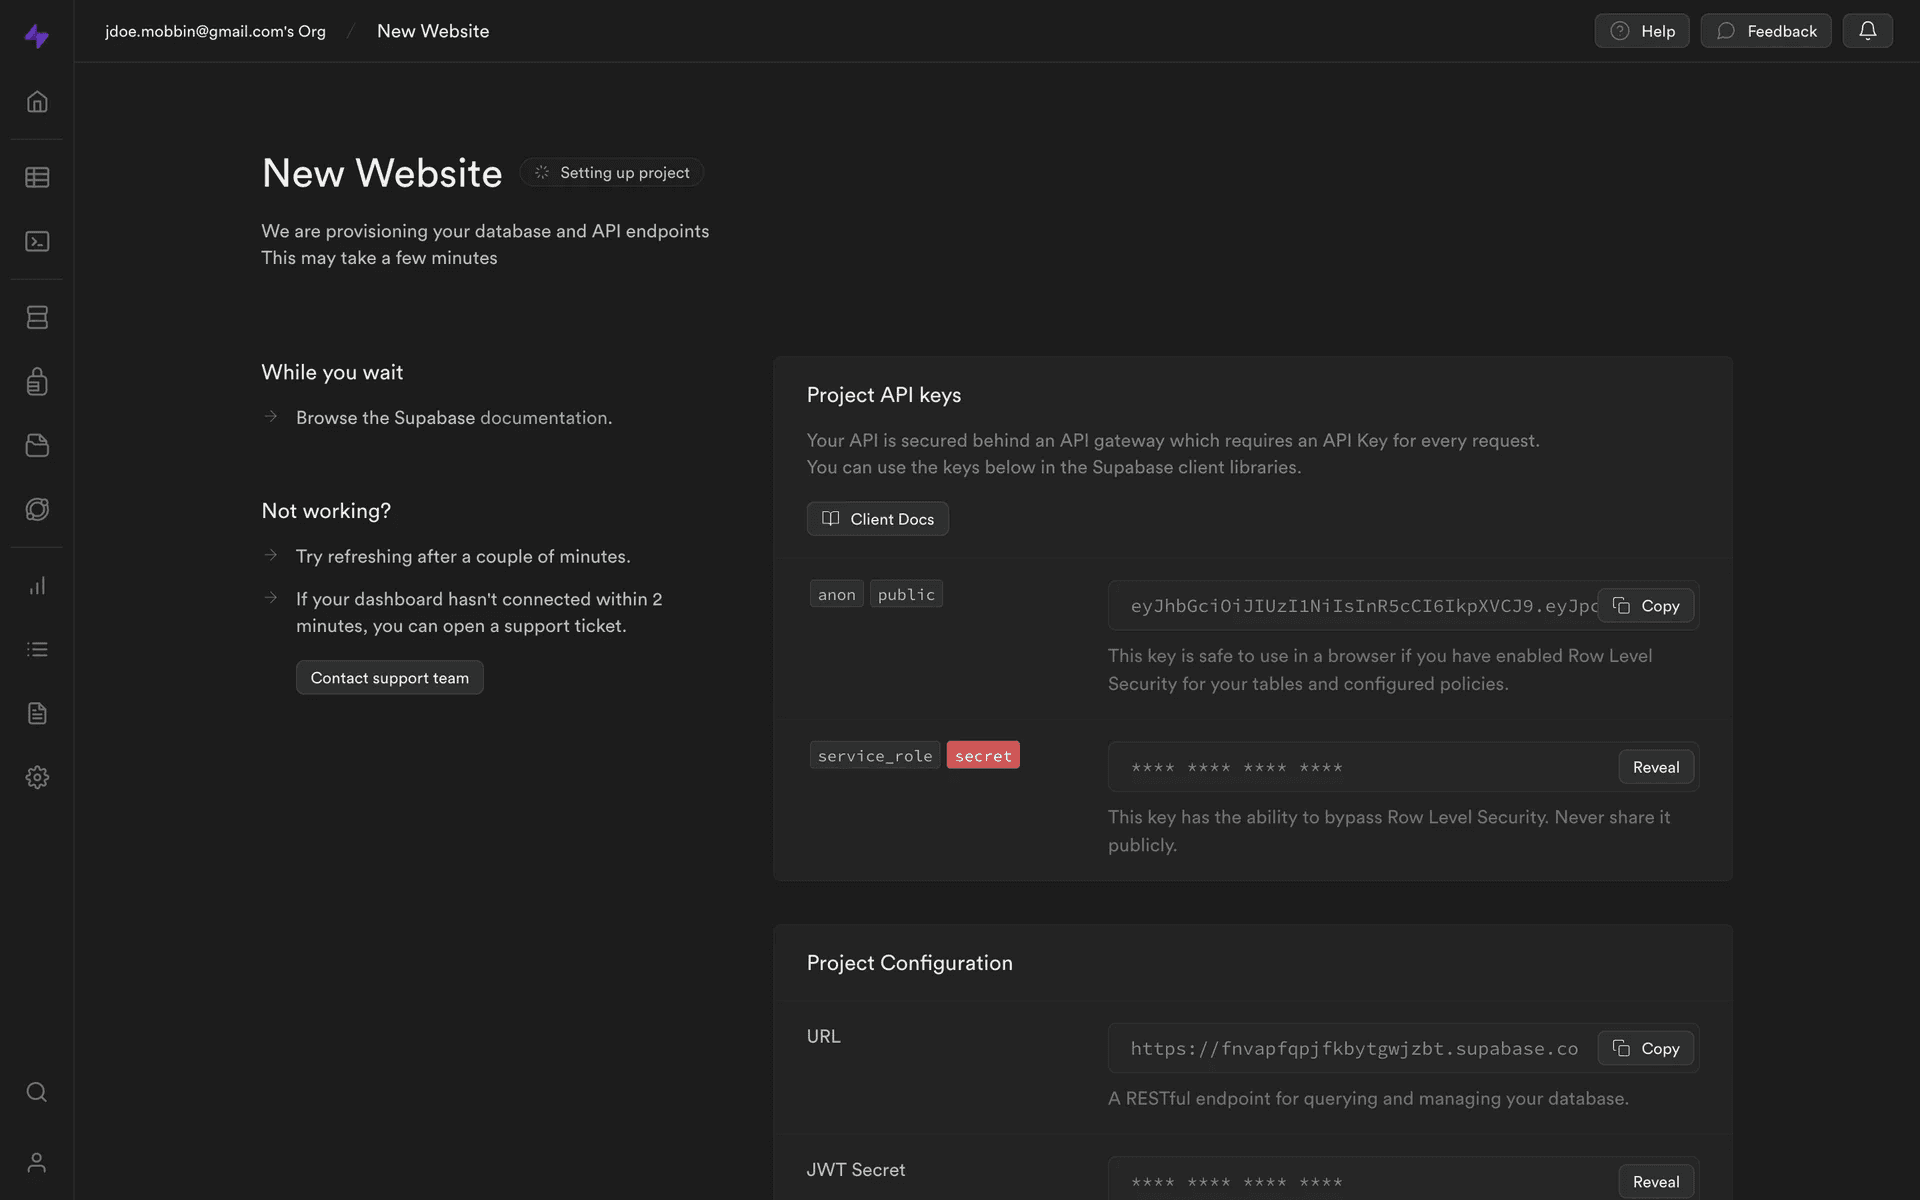Screen dimensions: 1920x1200
Task: Open the Logs list icon
Action: coord(37,650)
